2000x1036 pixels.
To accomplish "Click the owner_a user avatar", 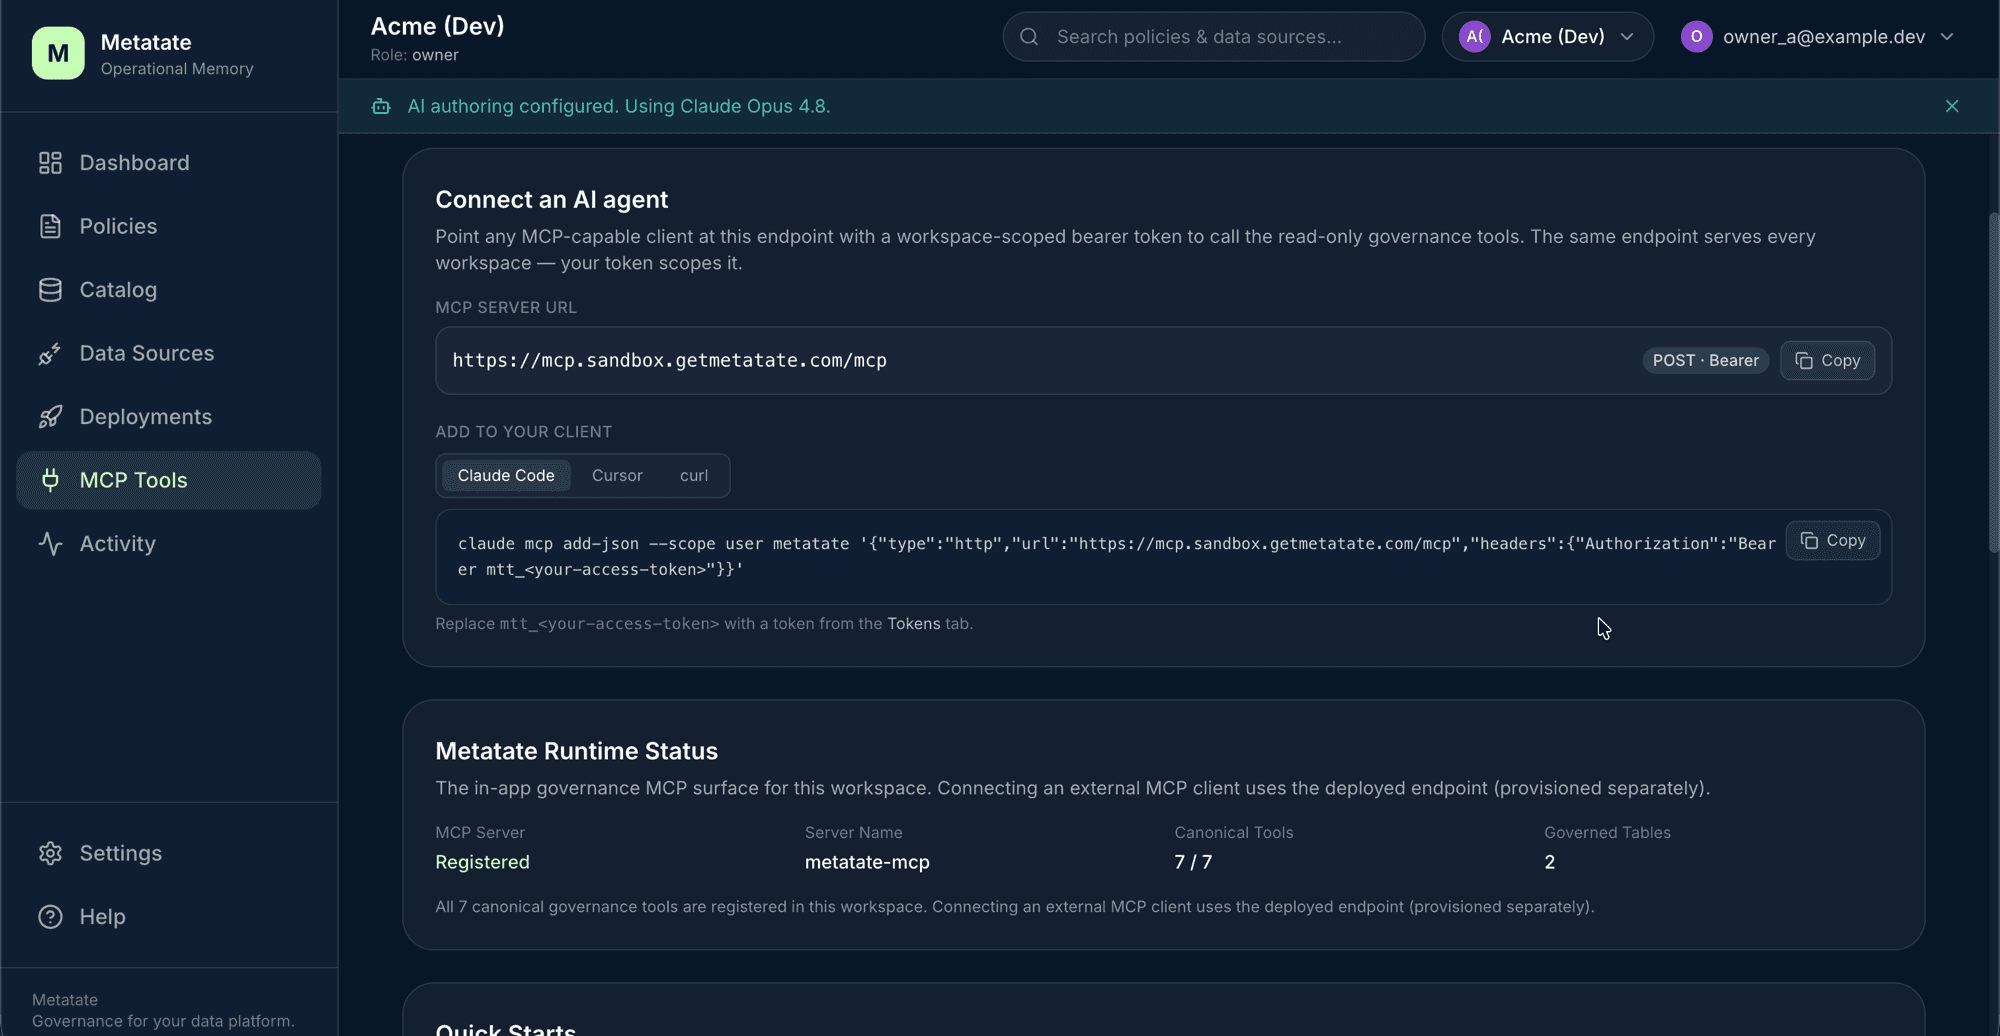I will tap(1697, 37).
